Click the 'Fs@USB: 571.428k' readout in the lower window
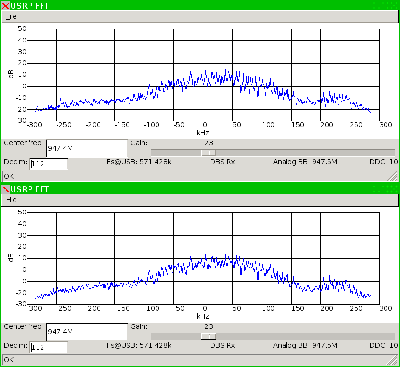 139,345
